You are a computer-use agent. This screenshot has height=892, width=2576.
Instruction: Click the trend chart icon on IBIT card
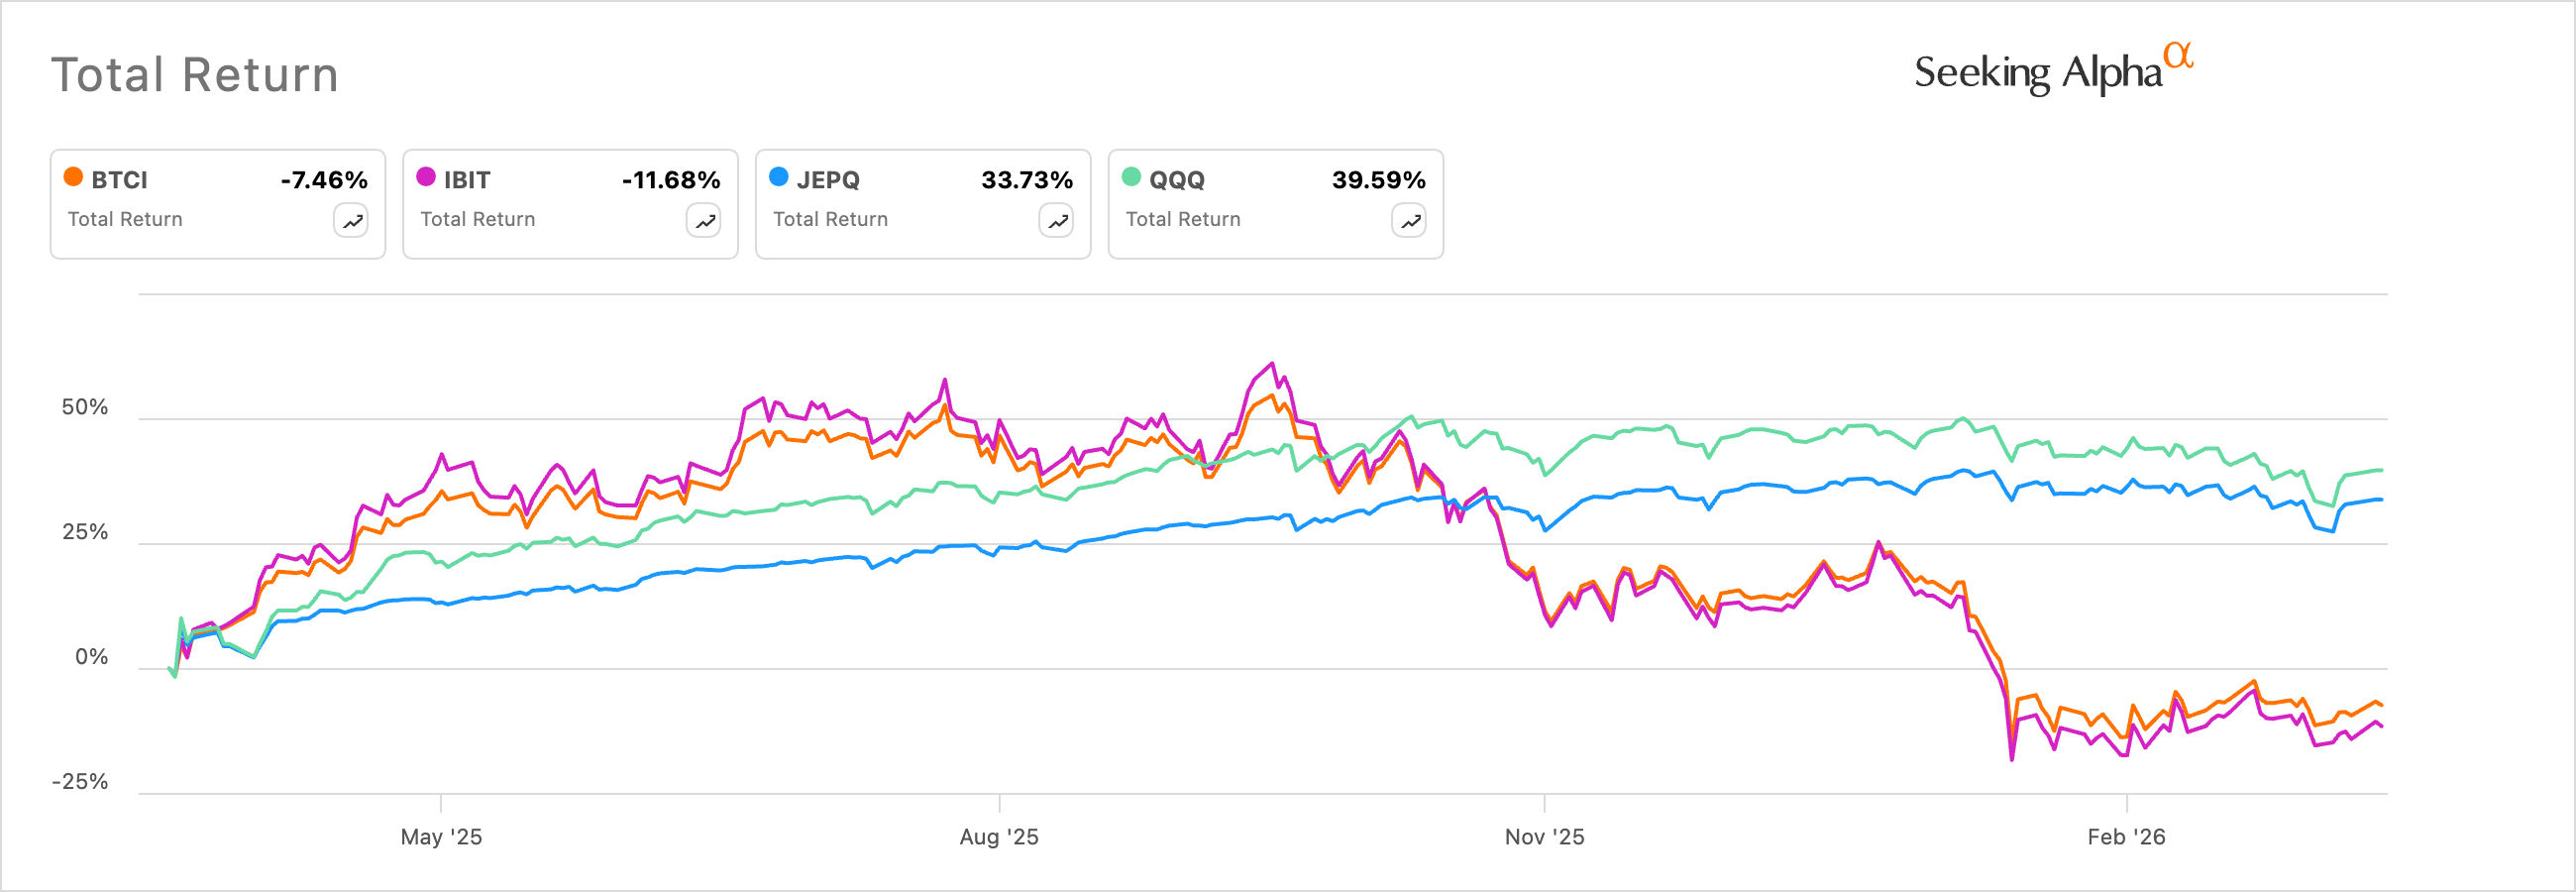[x=705, y=220]
